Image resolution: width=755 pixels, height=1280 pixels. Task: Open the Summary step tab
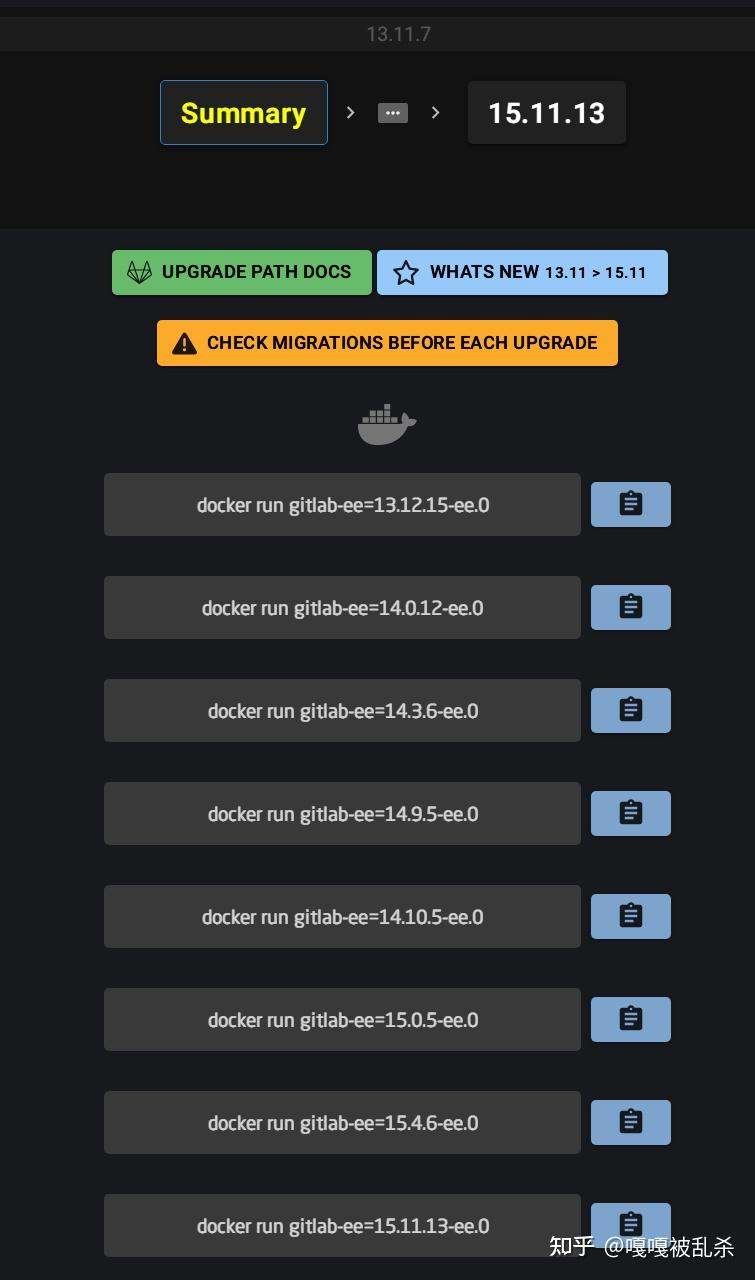[x=243, y=113]
